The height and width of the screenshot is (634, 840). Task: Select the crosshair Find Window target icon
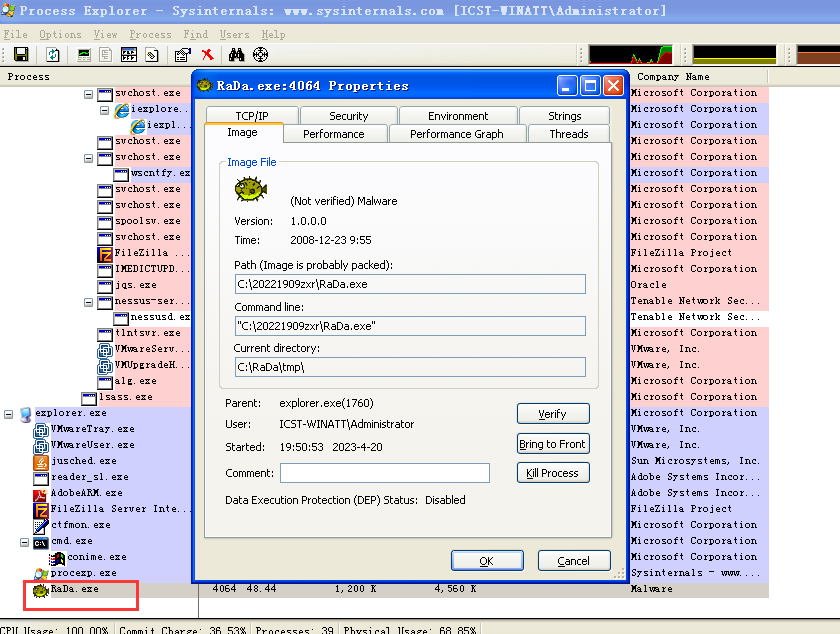pos(260,55)
